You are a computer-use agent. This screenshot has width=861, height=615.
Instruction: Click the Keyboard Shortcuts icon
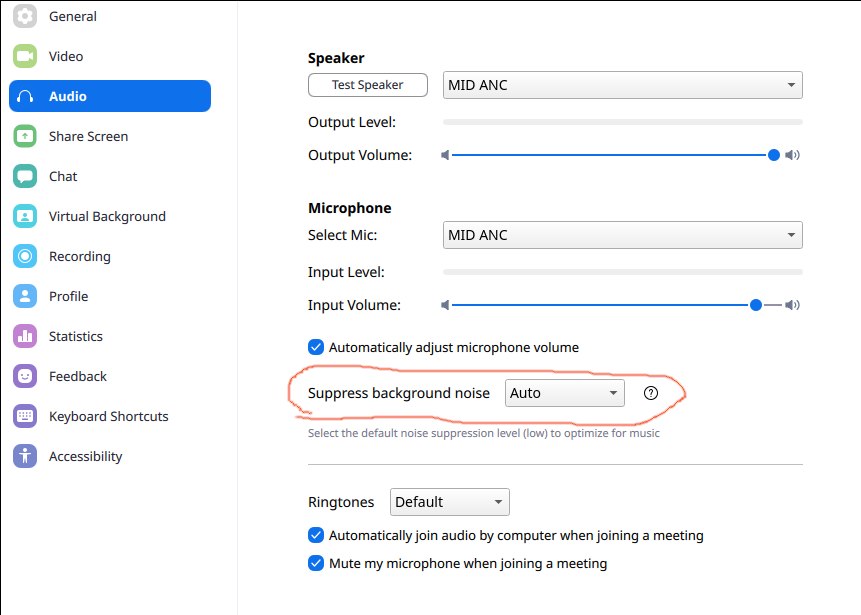pos(25,416)
